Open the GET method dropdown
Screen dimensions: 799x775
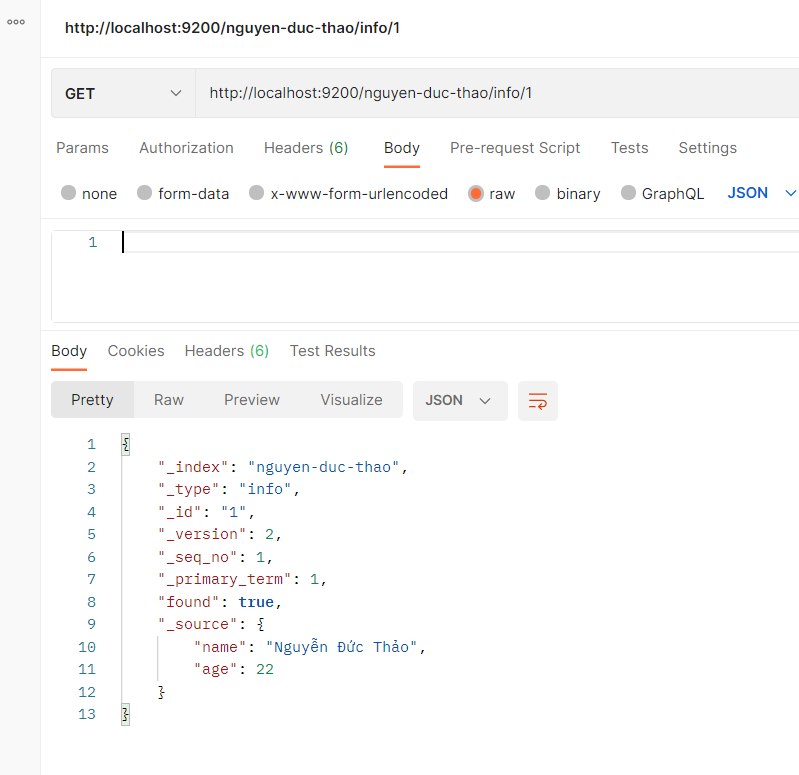[123, 94]
